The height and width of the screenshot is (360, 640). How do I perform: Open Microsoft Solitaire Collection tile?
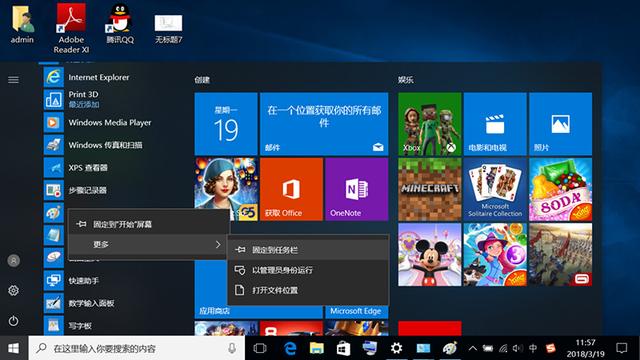[x=495, y=189]
